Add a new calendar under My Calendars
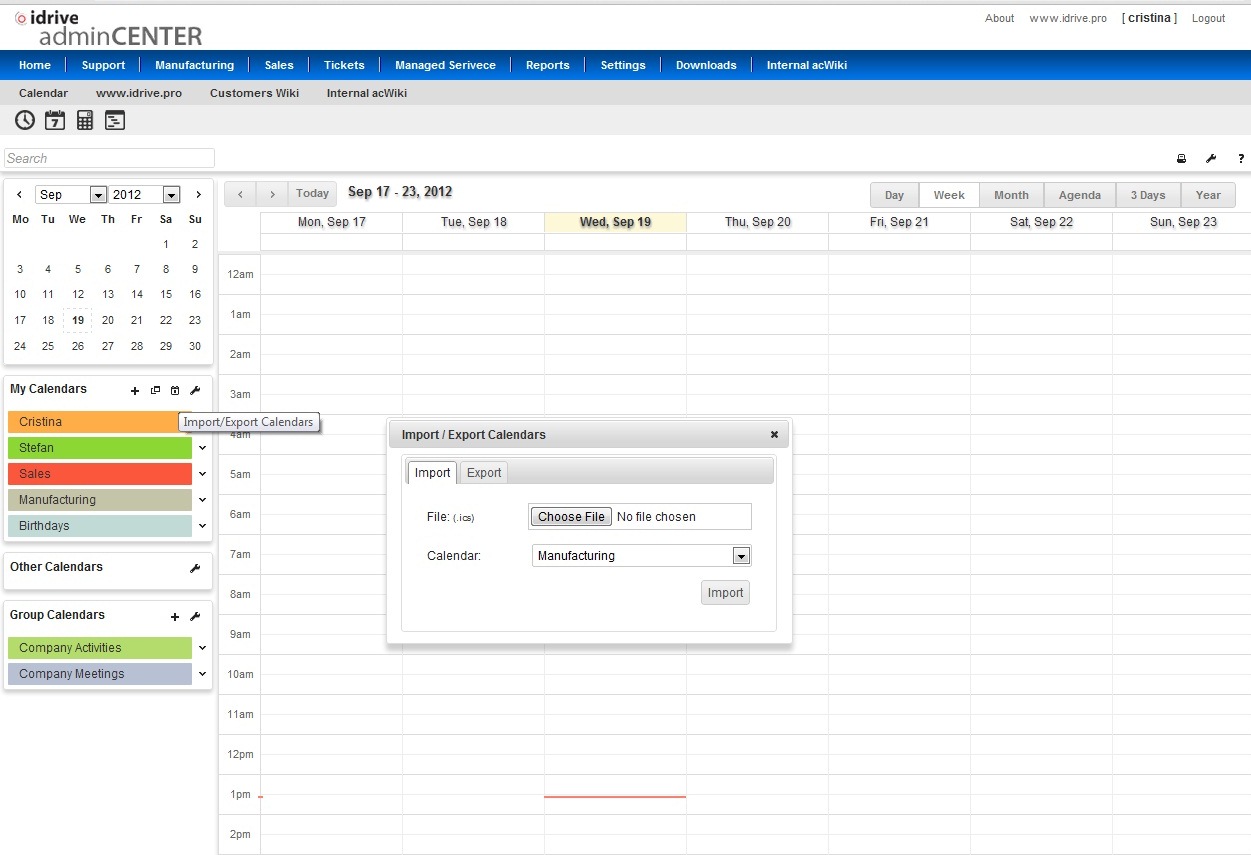This screenshot has height=855, width=1251. coord(135,390)
